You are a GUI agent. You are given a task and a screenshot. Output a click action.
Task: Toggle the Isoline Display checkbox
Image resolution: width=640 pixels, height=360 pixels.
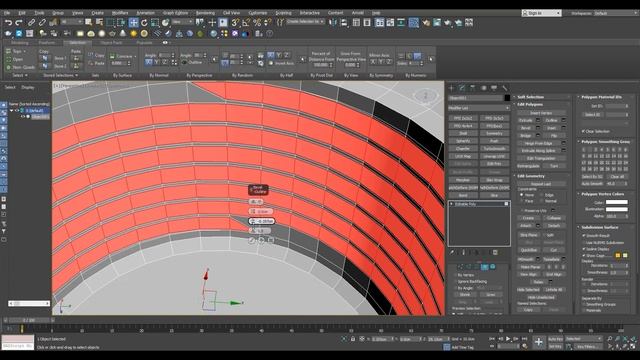(584, 249)
